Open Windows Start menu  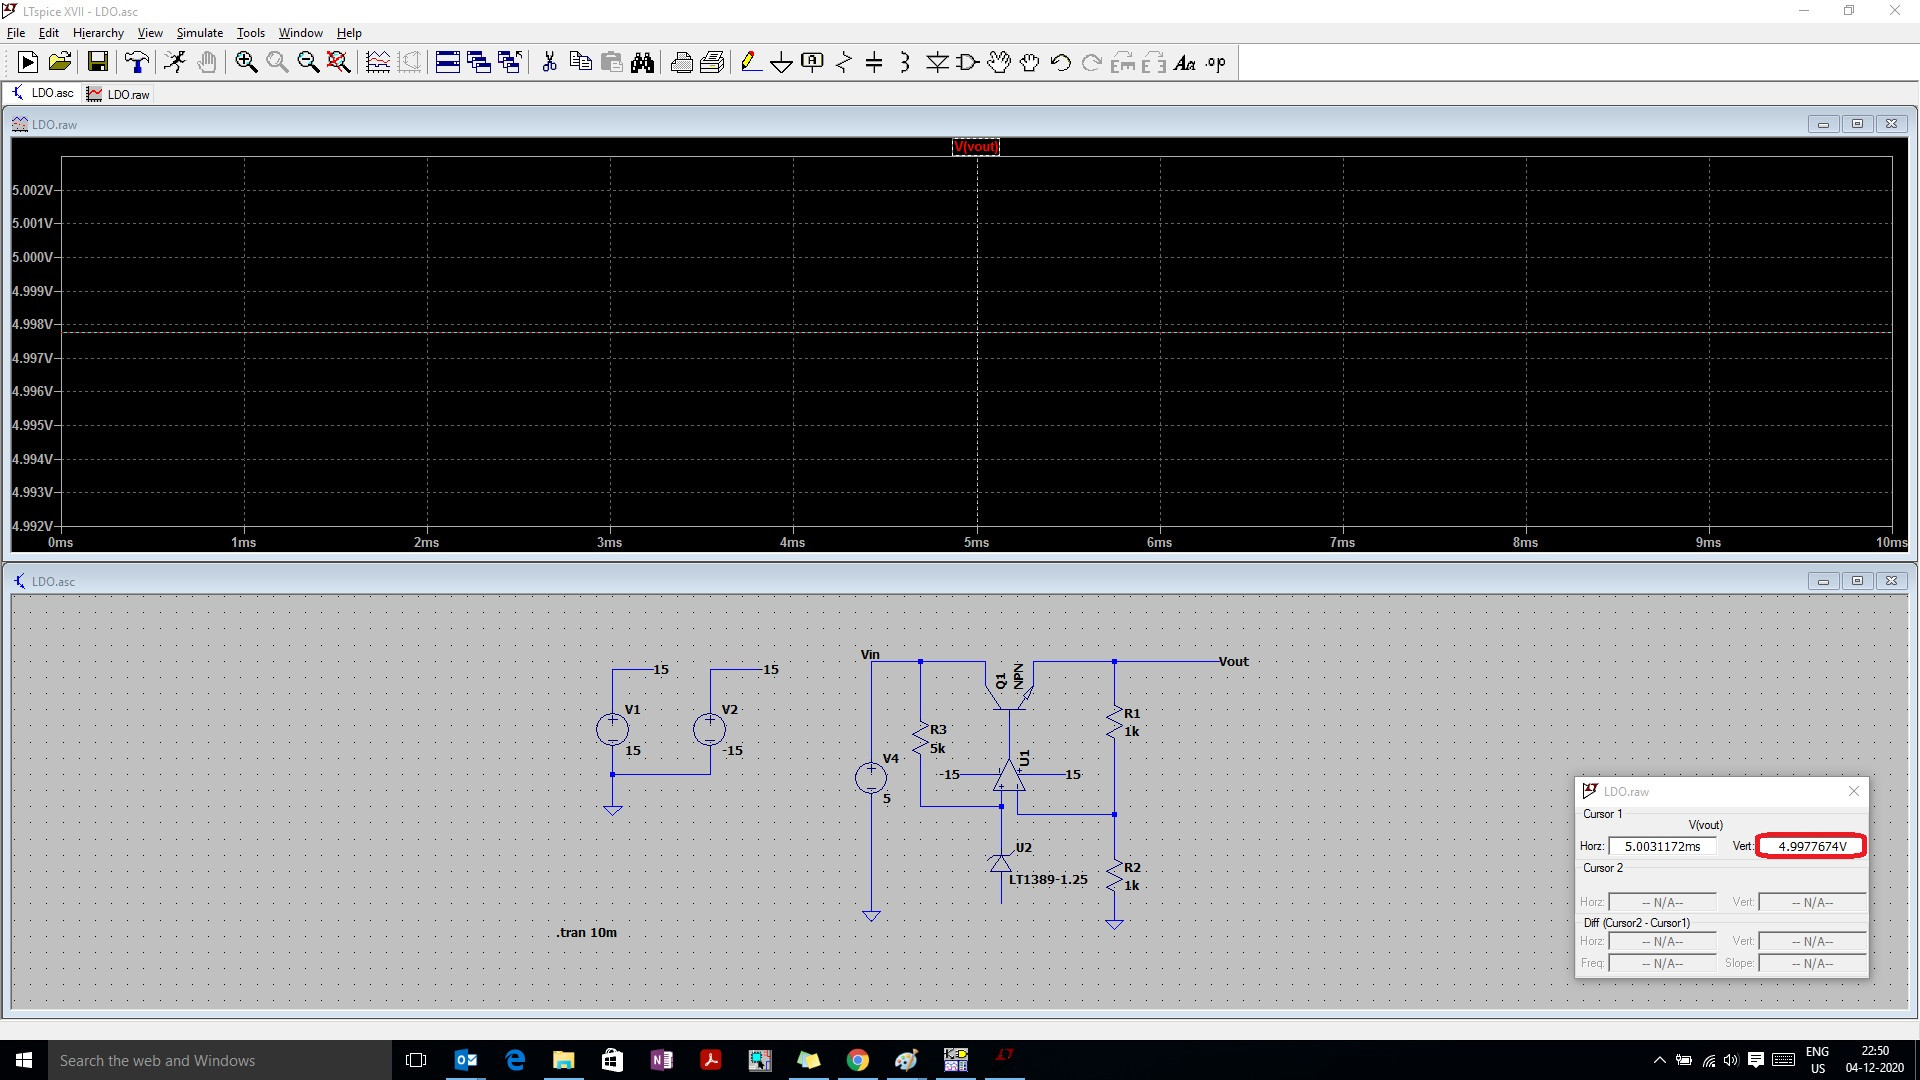(24, 1060)
